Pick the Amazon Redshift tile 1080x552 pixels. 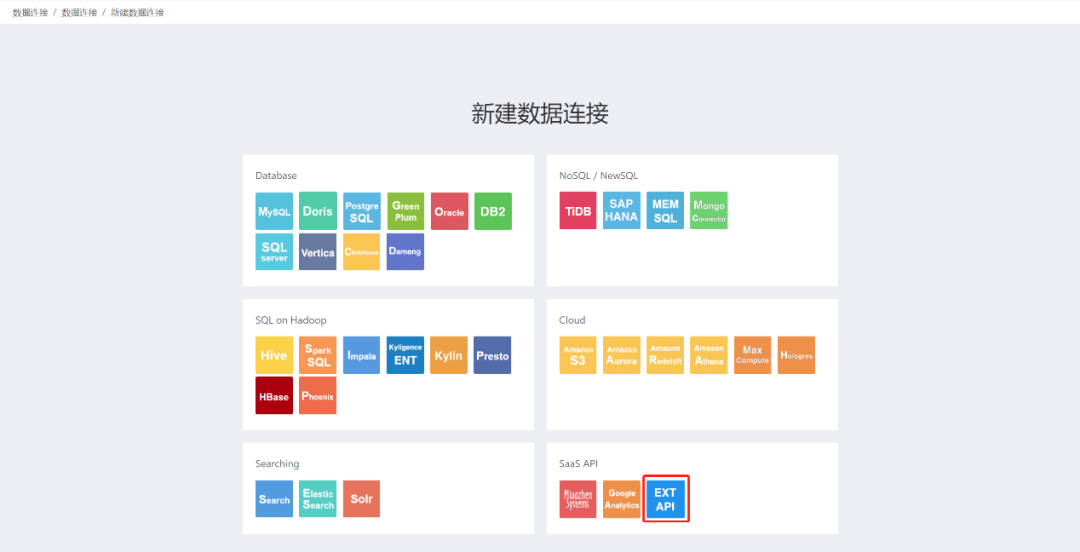[x=665, y=355]
